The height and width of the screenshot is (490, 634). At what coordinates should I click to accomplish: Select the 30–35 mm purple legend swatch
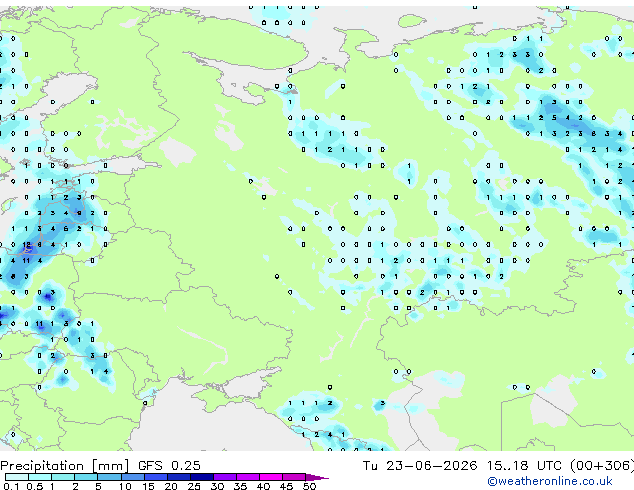pyautogui.click(x=225, y=477)
